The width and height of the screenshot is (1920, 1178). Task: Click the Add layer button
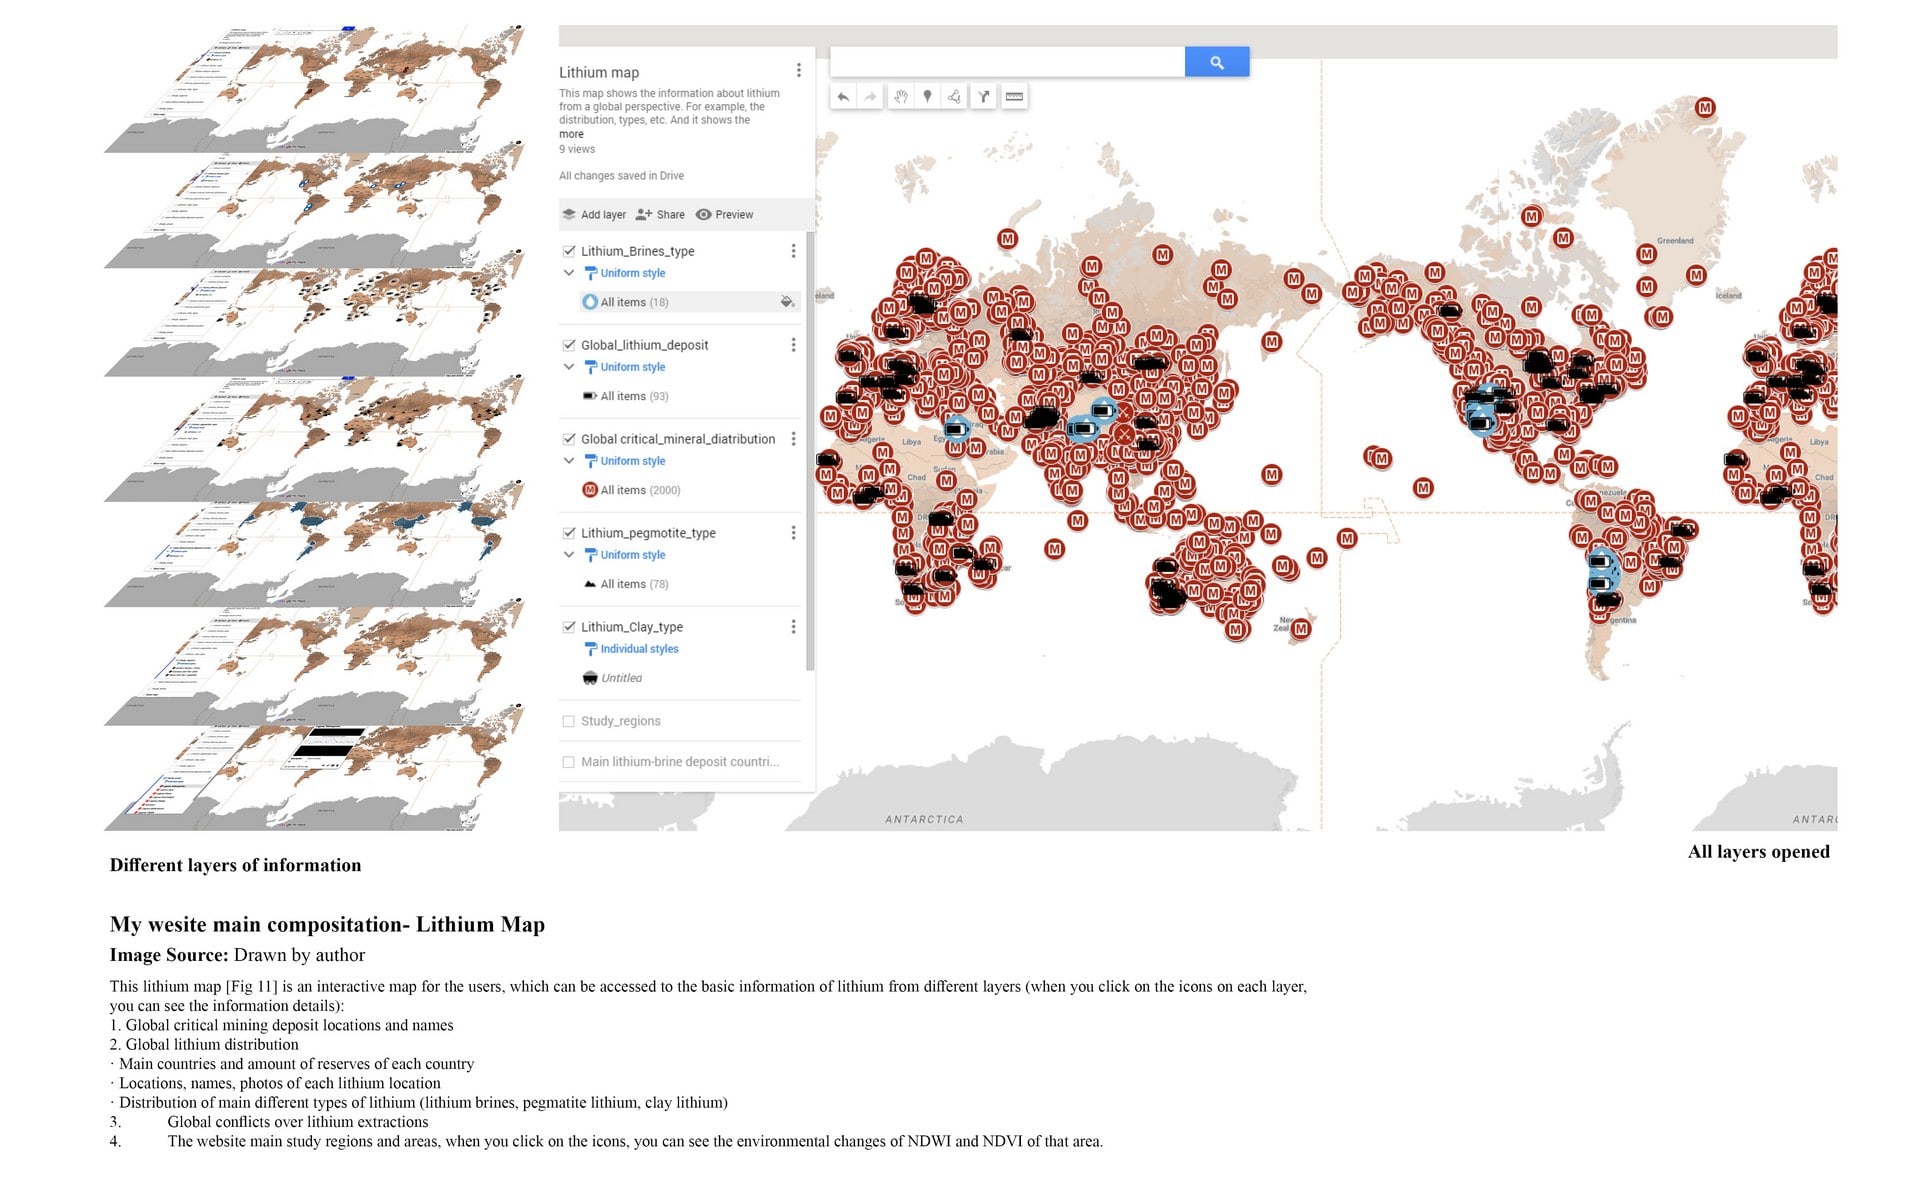592,215
